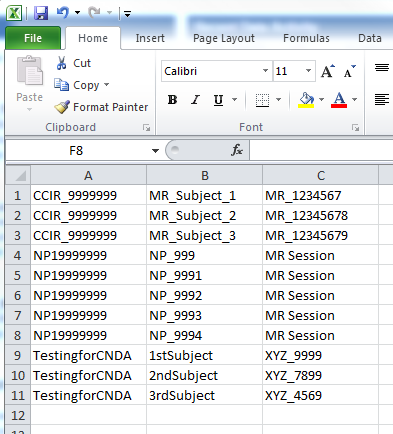Open the Fill Color palette dropdown
This screenshot has width=393, height=434.
click(x=321, y=100)
